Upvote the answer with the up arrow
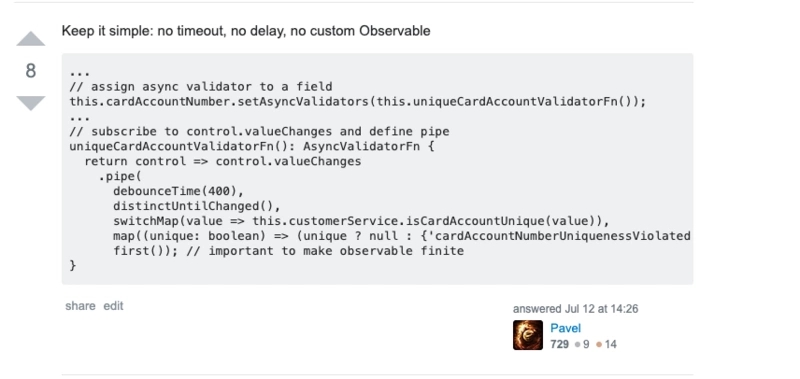The image size is (800, 379). click(x=31, y=39)
